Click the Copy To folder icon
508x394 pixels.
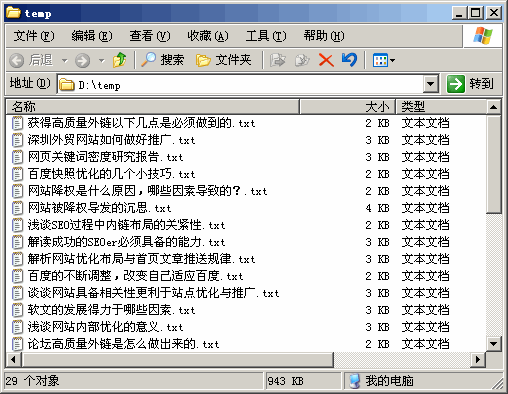[302, 60]
